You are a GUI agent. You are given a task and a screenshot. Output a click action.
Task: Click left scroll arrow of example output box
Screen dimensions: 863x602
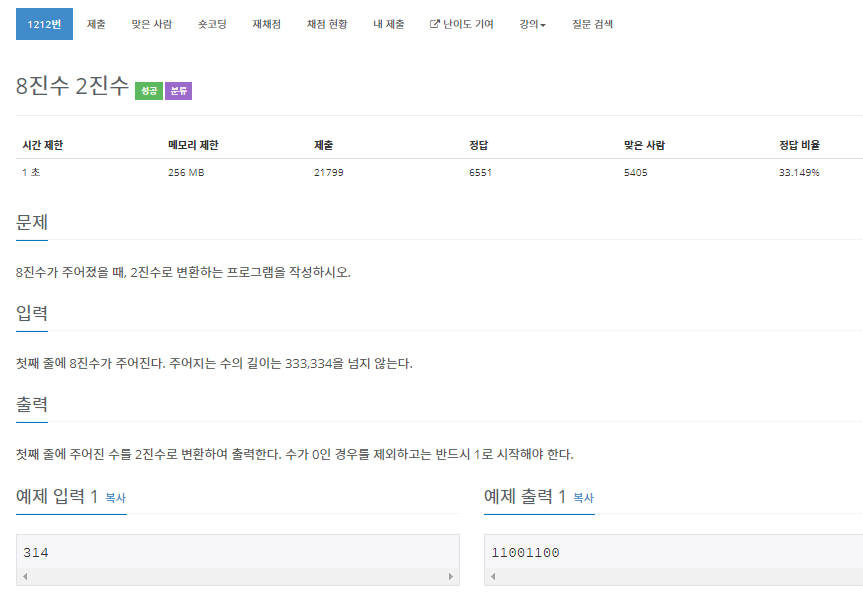click(x=493, y=577)
